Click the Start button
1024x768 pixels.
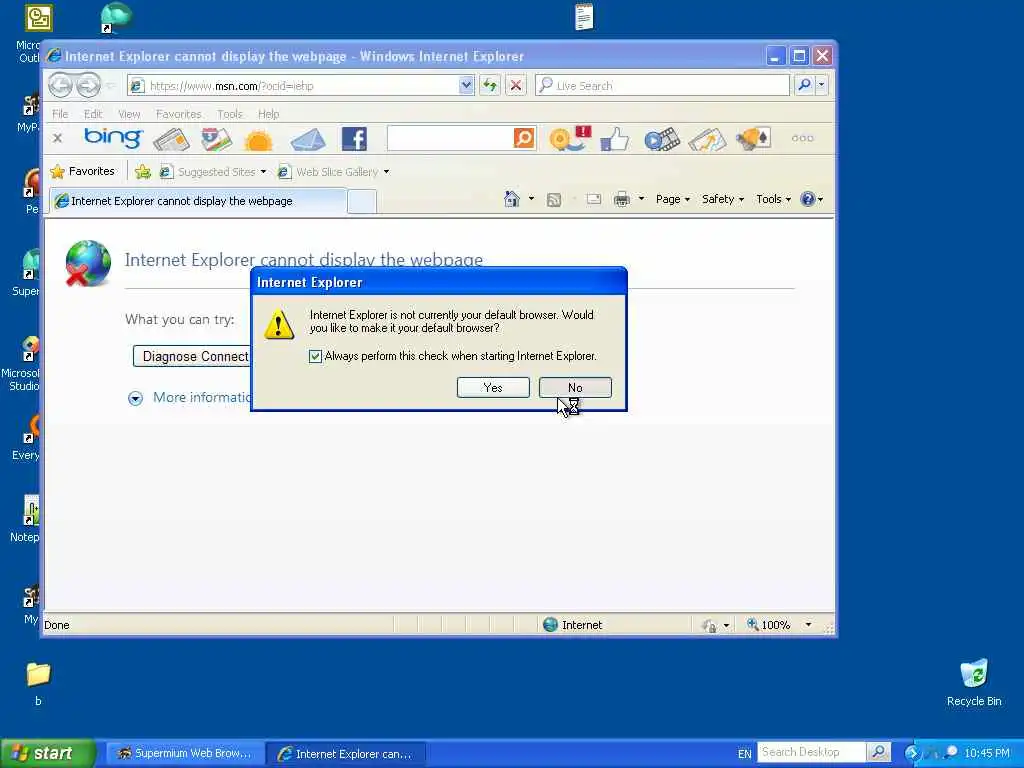point(48,753)
